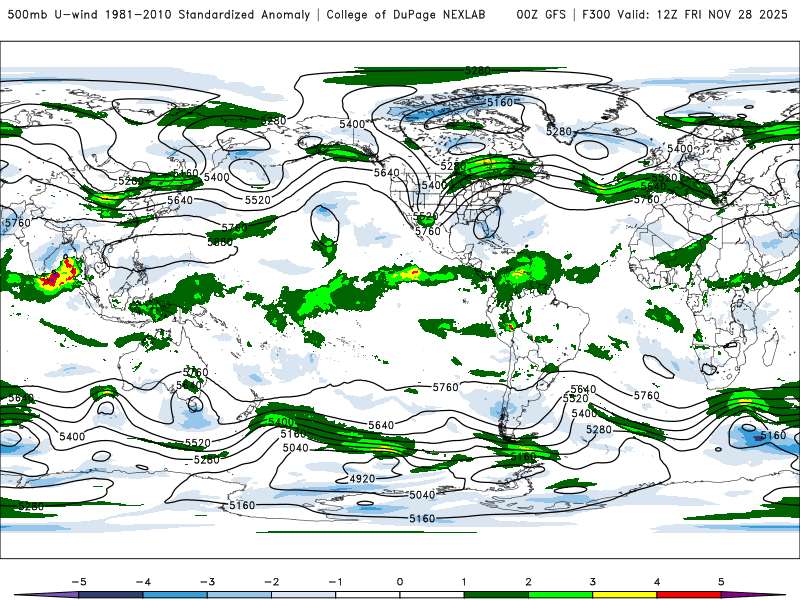Select the red 4 to 5 colorbar segment
Screen dimensions: 800x600
(689, 595)
